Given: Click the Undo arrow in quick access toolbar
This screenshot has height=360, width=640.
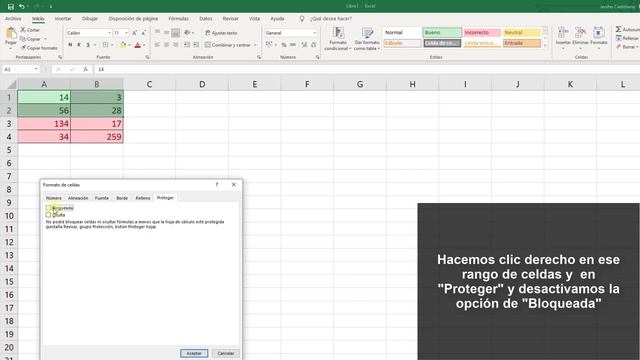Looking at the screenshot, I should 22,7.
